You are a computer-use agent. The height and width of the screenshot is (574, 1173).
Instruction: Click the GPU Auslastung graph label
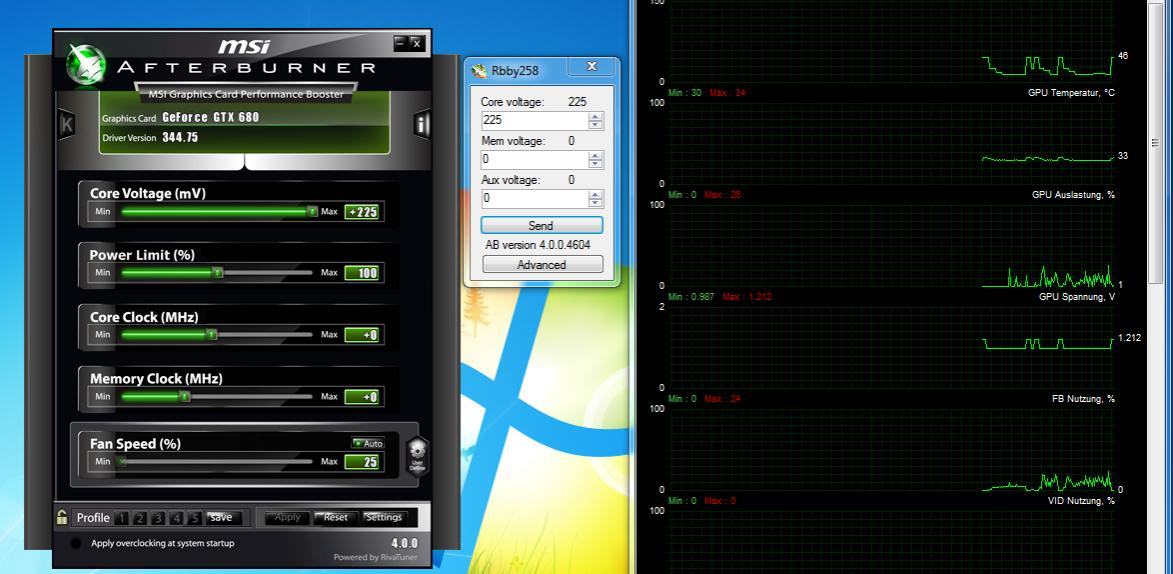click(1073, 195)
